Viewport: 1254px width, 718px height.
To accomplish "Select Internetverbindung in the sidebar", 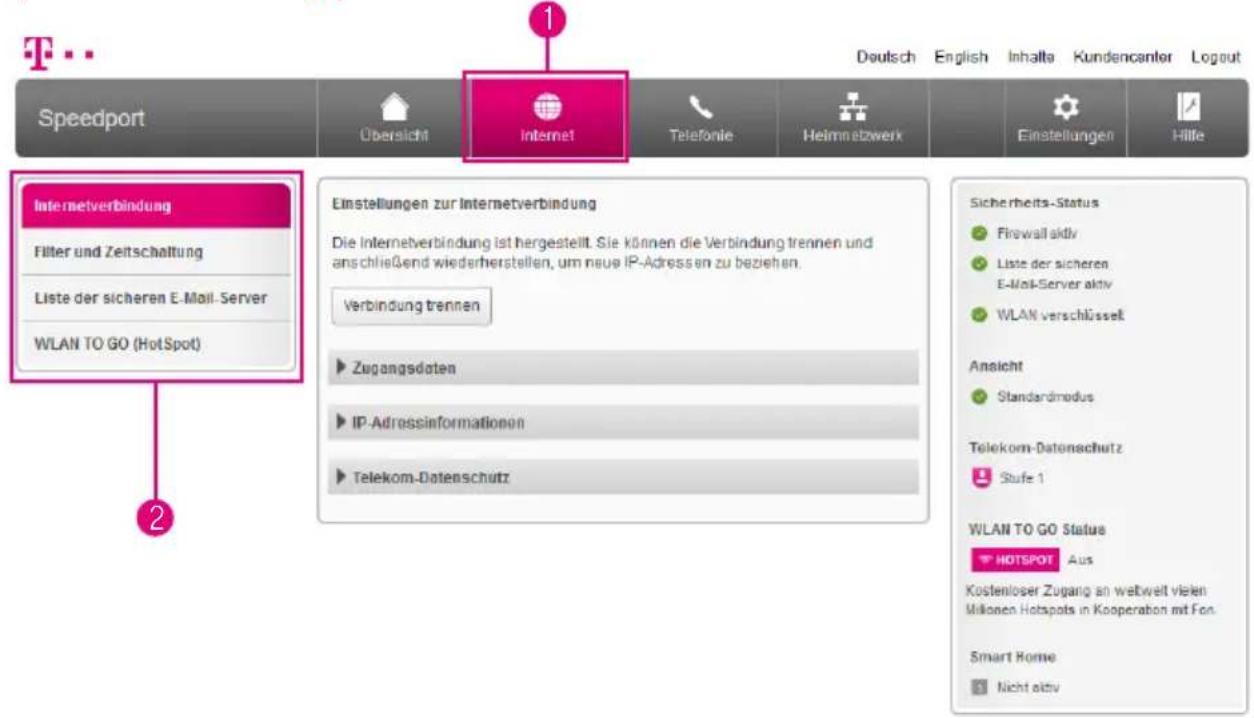I will (155, 206).
